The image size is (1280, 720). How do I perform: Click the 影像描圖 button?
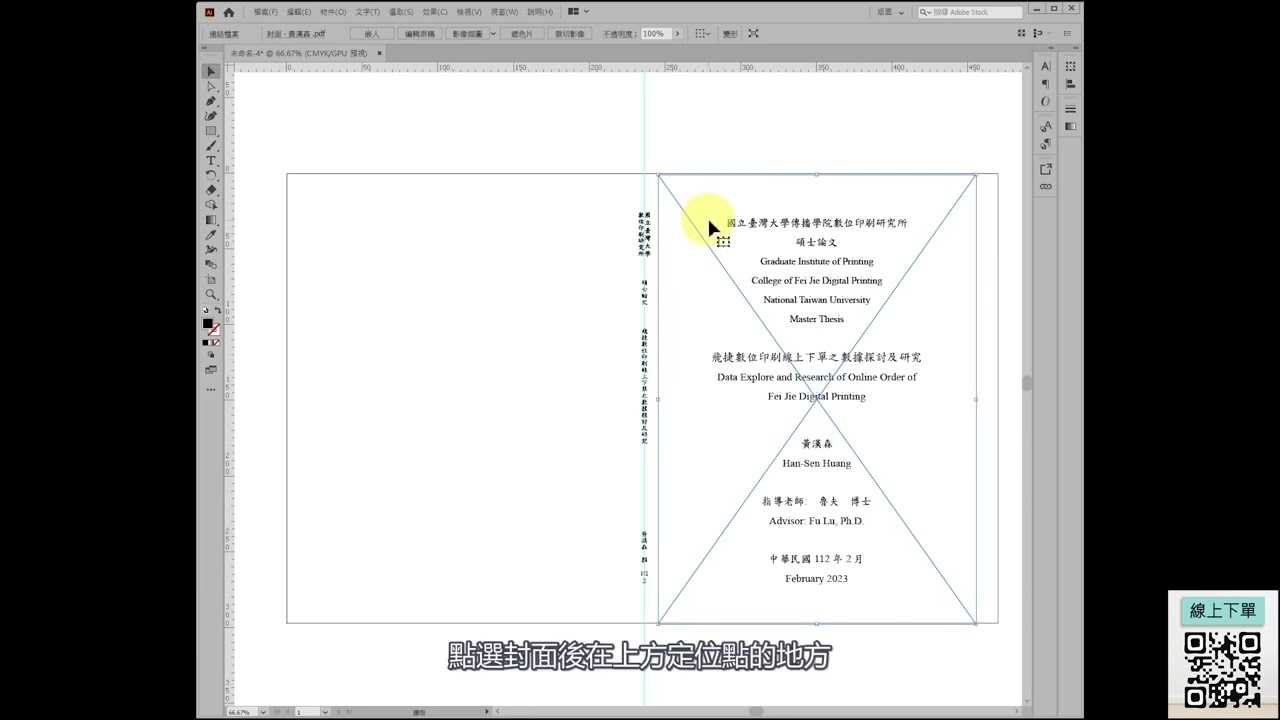click(x=467, y=33)
